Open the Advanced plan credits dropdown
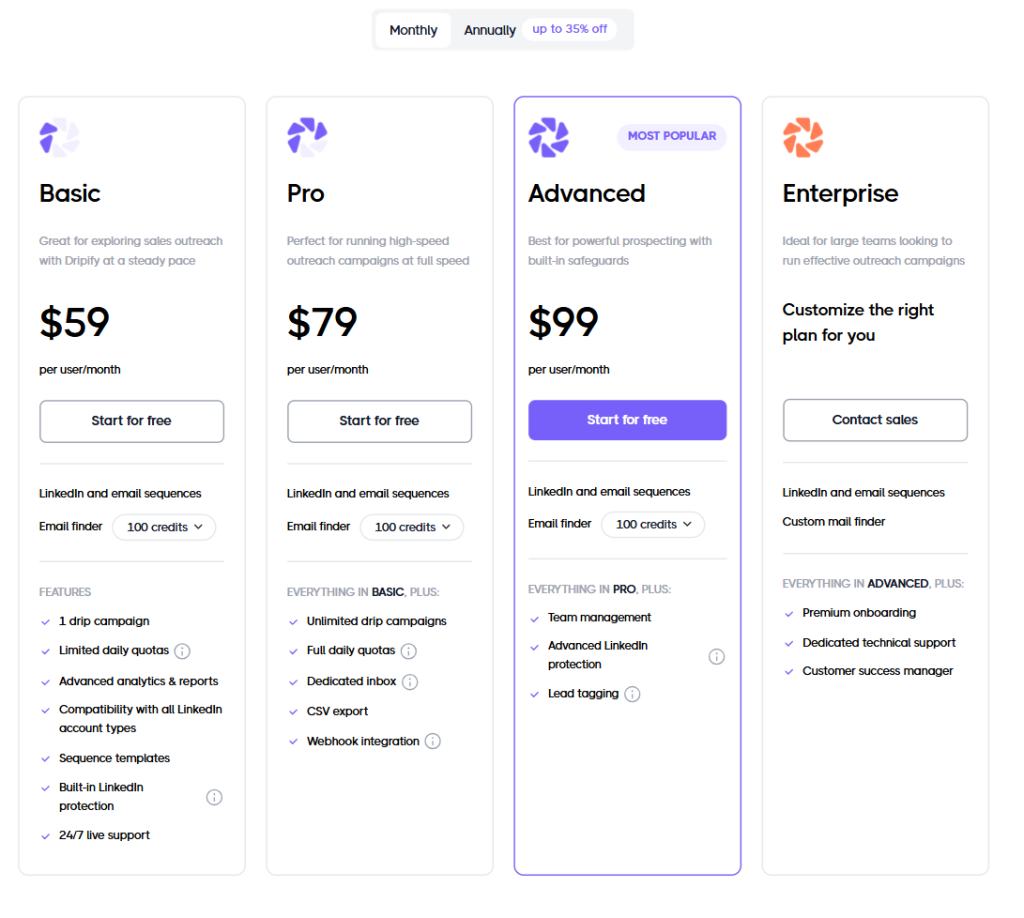This screenshot has width=1024, height=918. (x=653, y=524)
